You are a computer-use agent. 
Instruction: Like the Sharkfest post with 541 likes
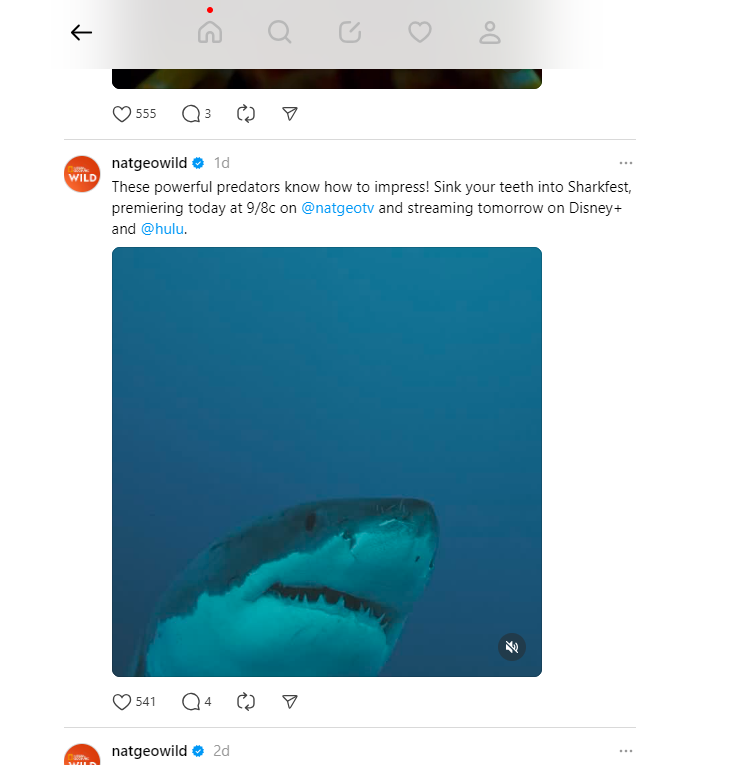[122, 702]
